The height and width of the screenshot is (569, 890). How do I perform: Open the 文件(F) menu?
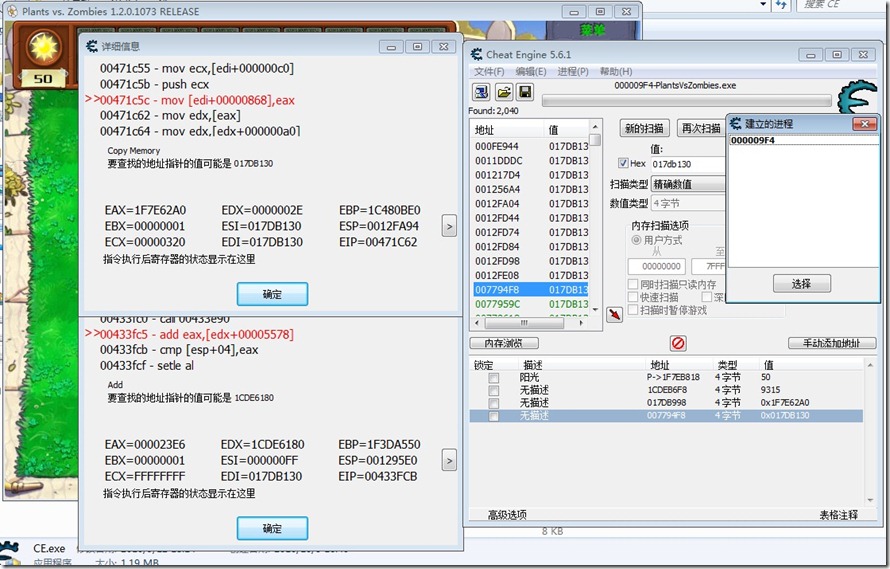click(x=489, y=72)
